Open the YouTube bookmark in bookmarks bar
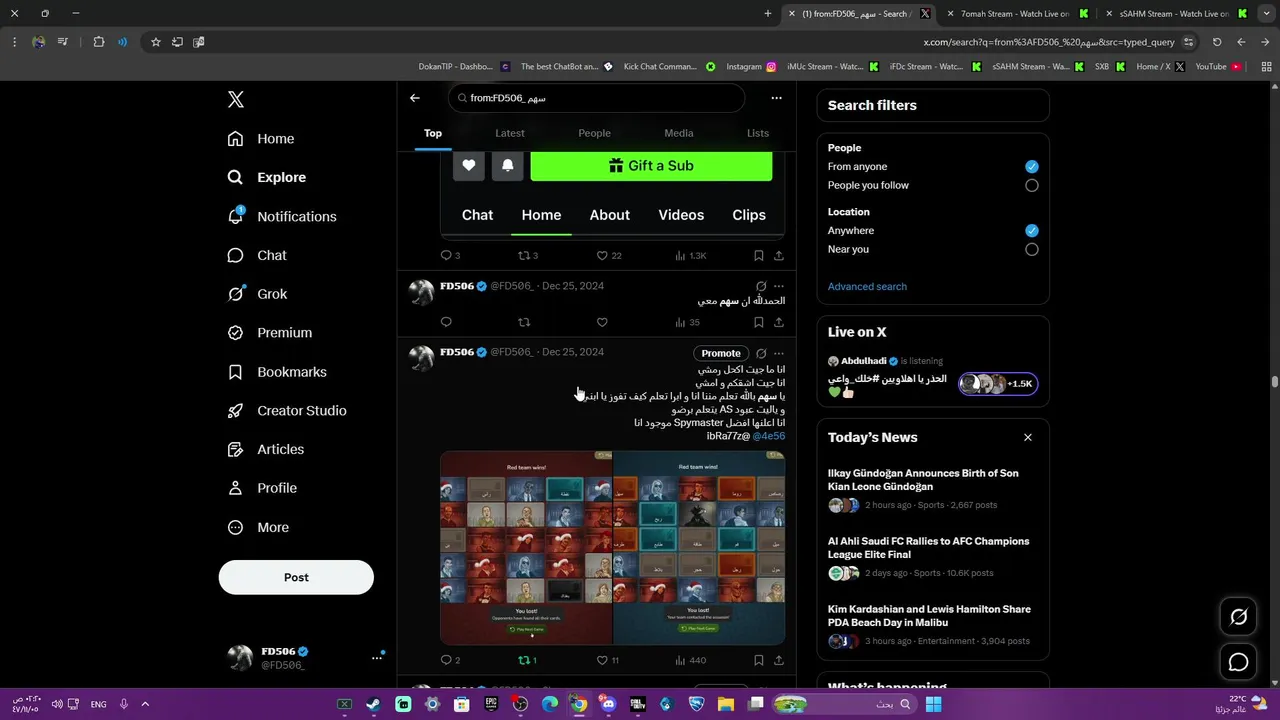The width and height of the screenshot is (1280, 720). [x=1219, y=67]
